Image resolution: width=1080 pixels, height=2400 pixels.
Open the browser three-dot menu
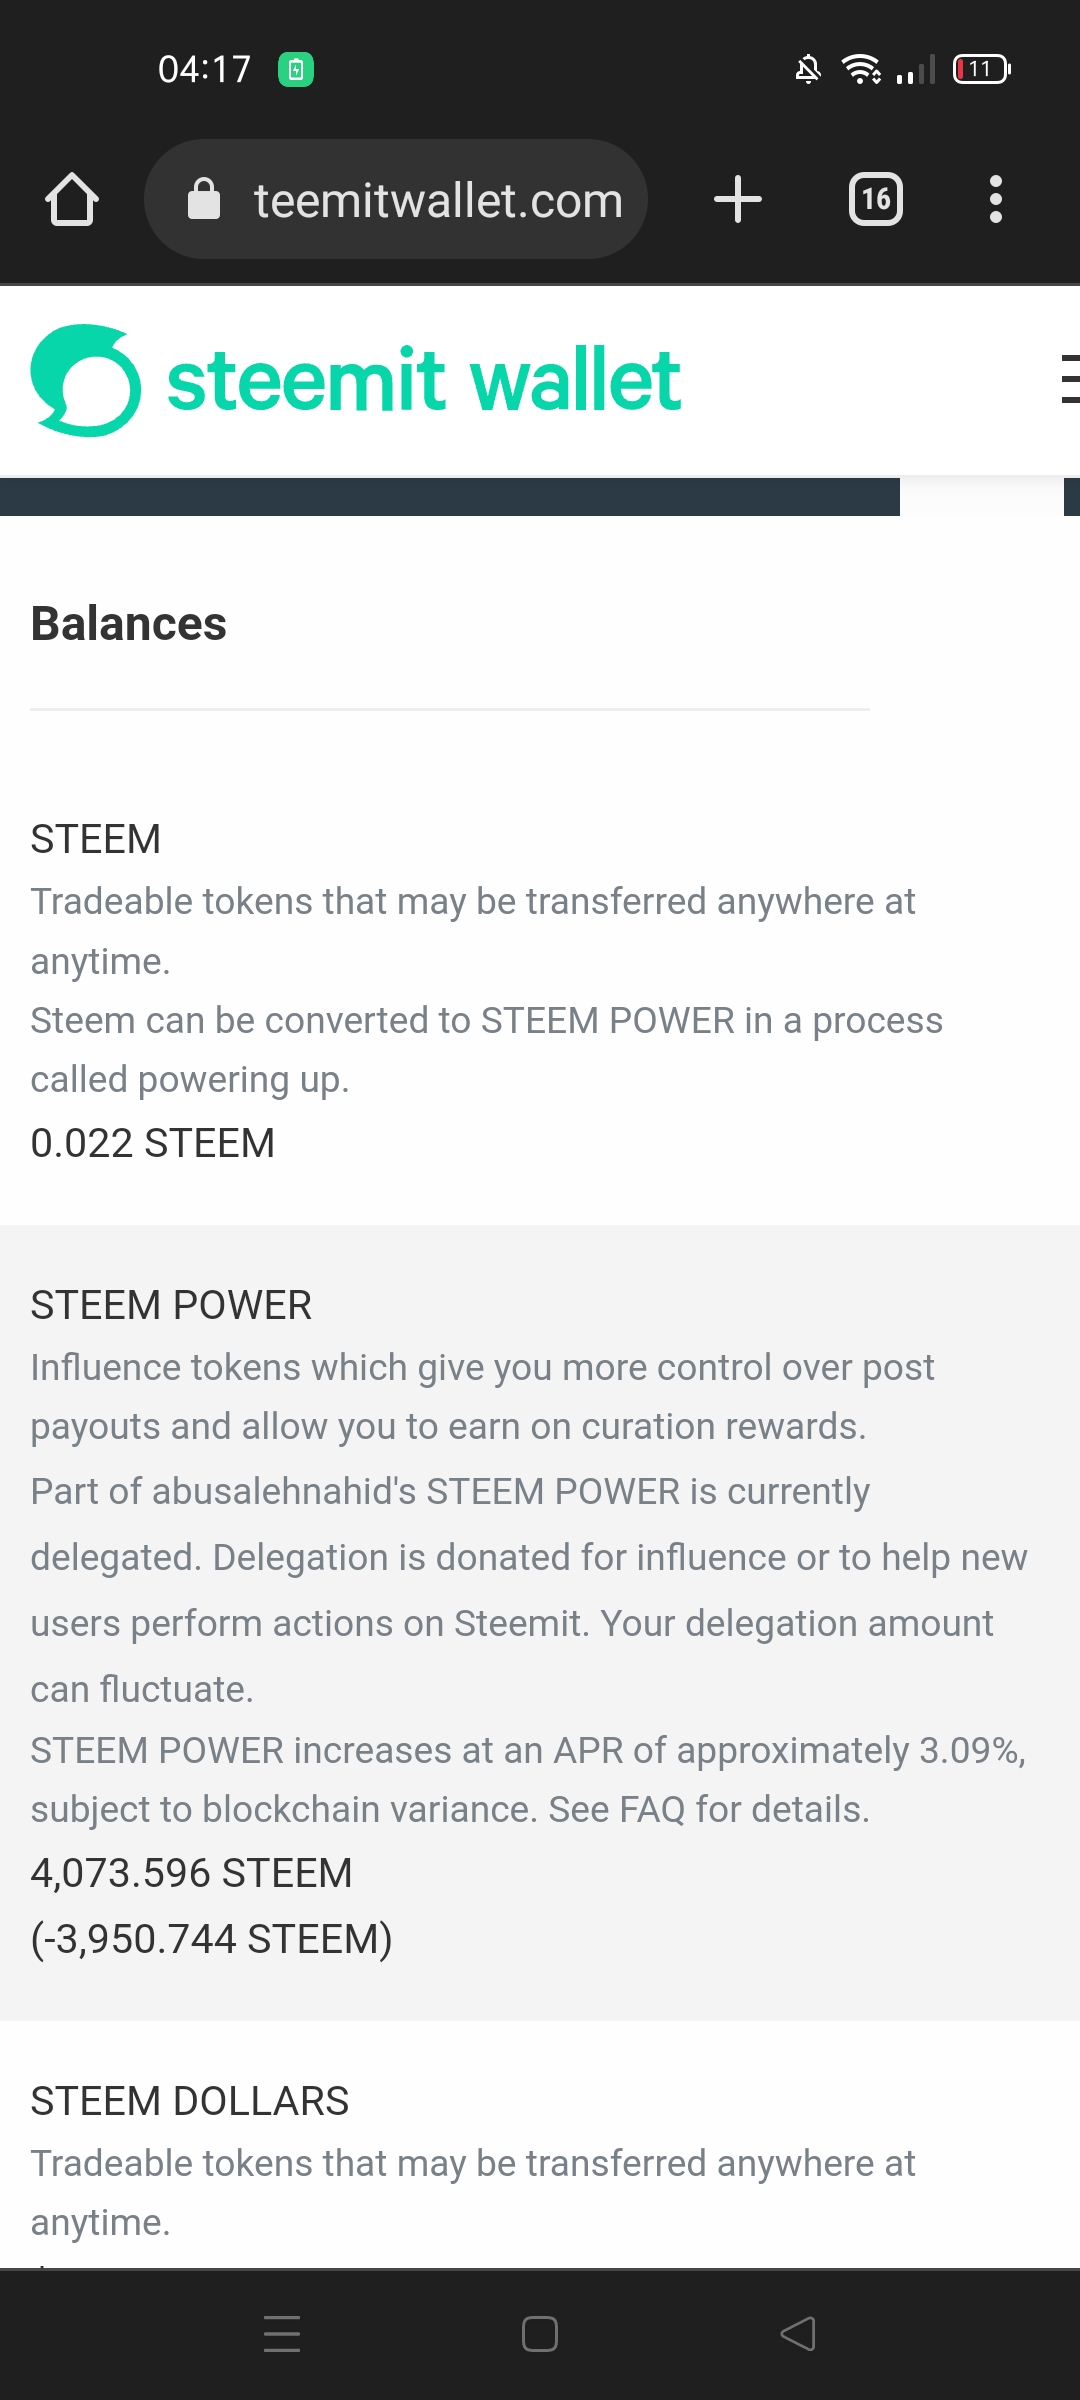pyautogui.click(x=995, y=199)
